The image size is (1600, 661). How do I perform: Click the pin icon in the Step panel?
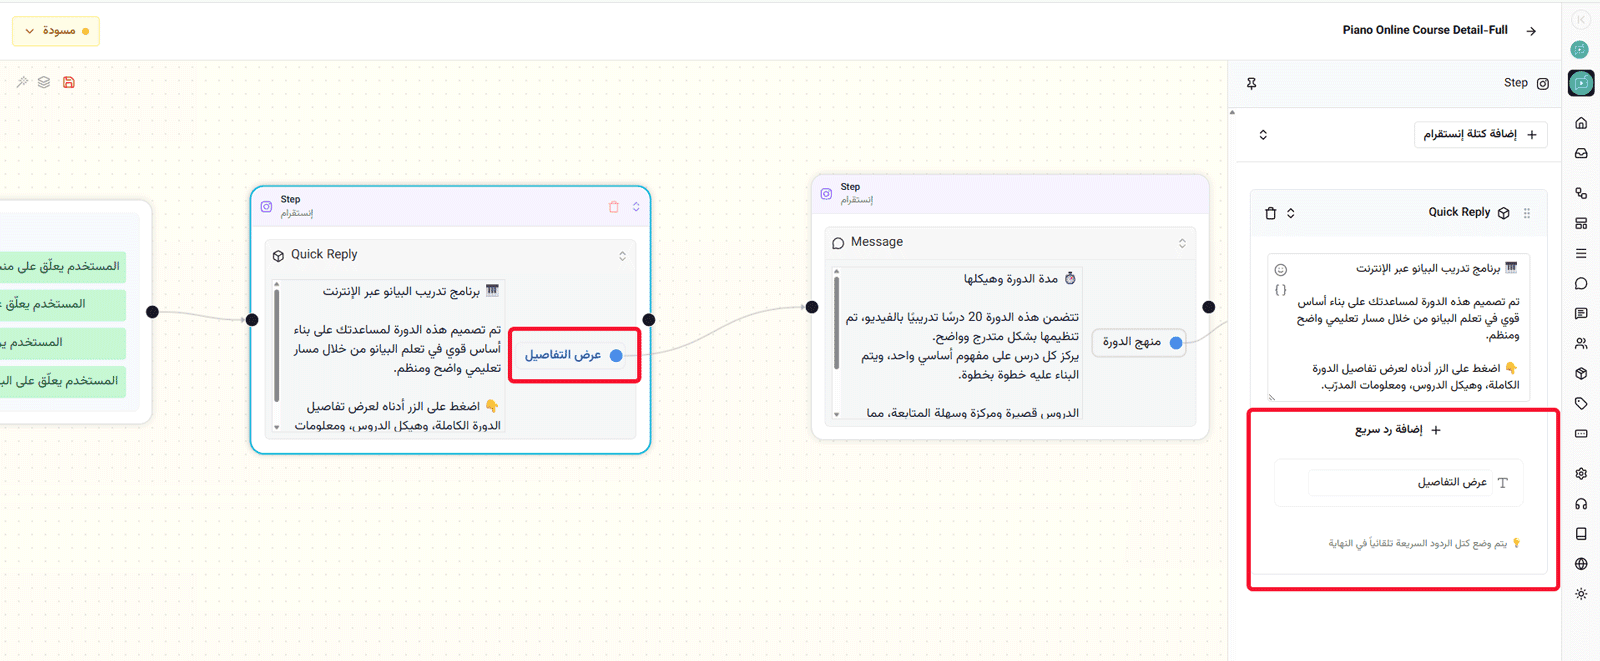1251,83
